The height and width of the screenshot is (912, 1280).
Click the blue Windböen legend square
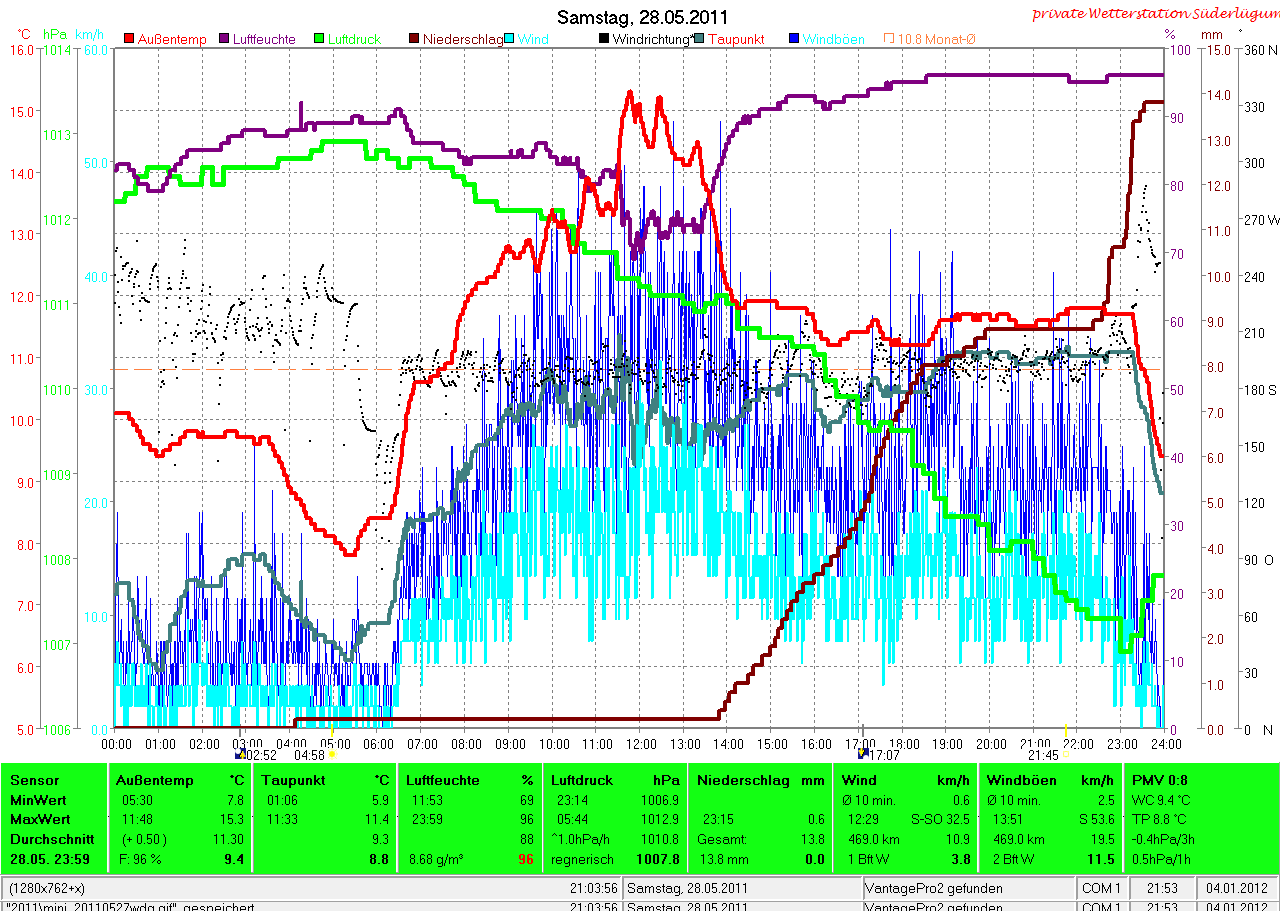[794, 39]
